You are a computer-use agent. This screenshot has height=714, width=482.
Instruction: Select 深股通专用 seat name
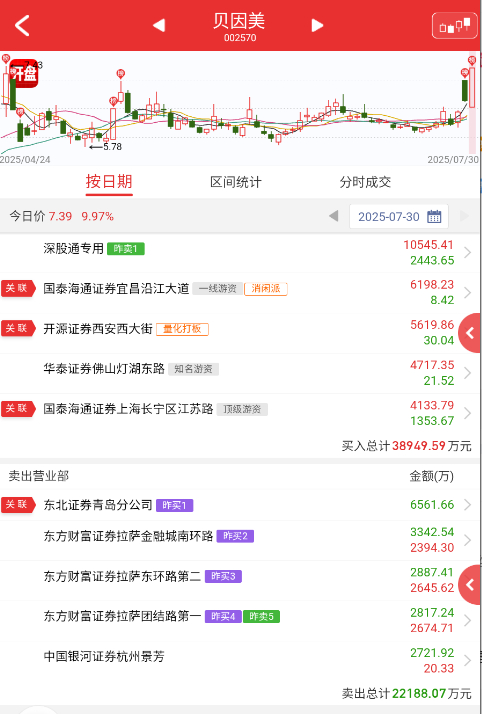coord(74,249)
